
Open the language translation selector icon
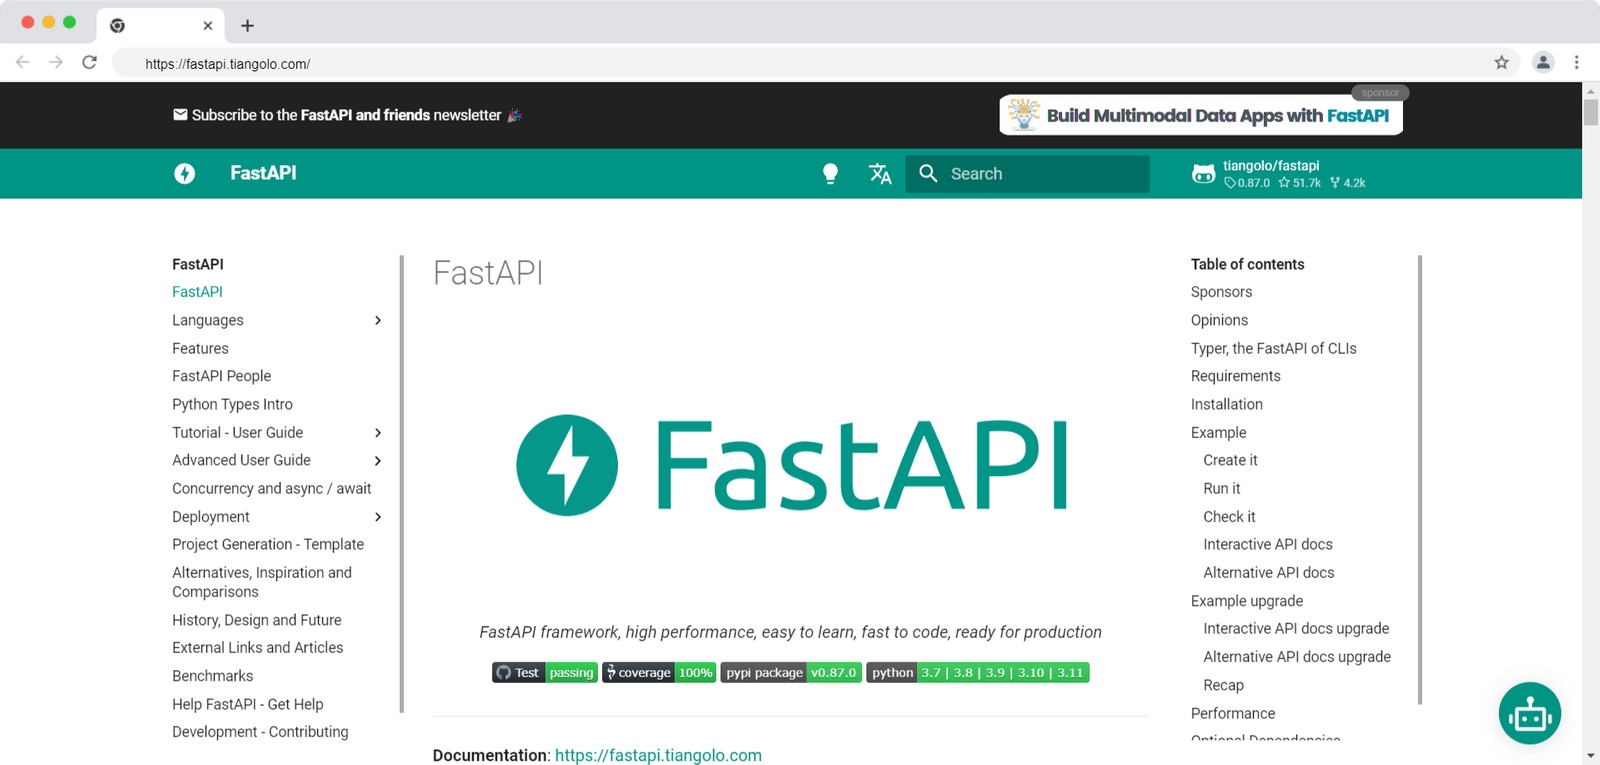coord(880,174)
